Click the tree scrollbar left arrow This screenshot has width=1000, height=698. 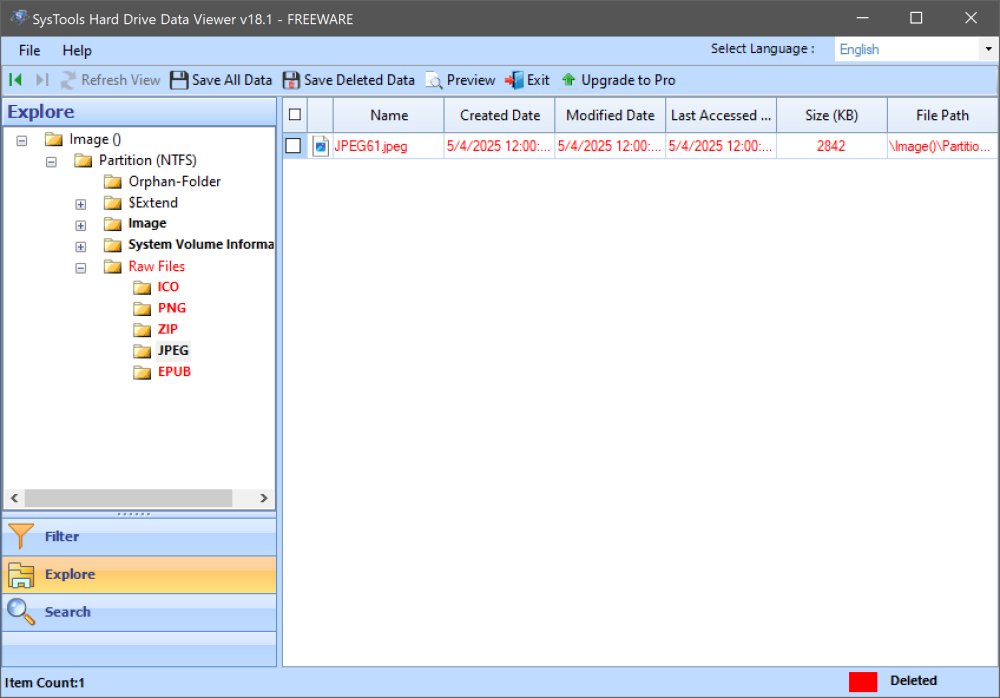[x=15, y=498]
